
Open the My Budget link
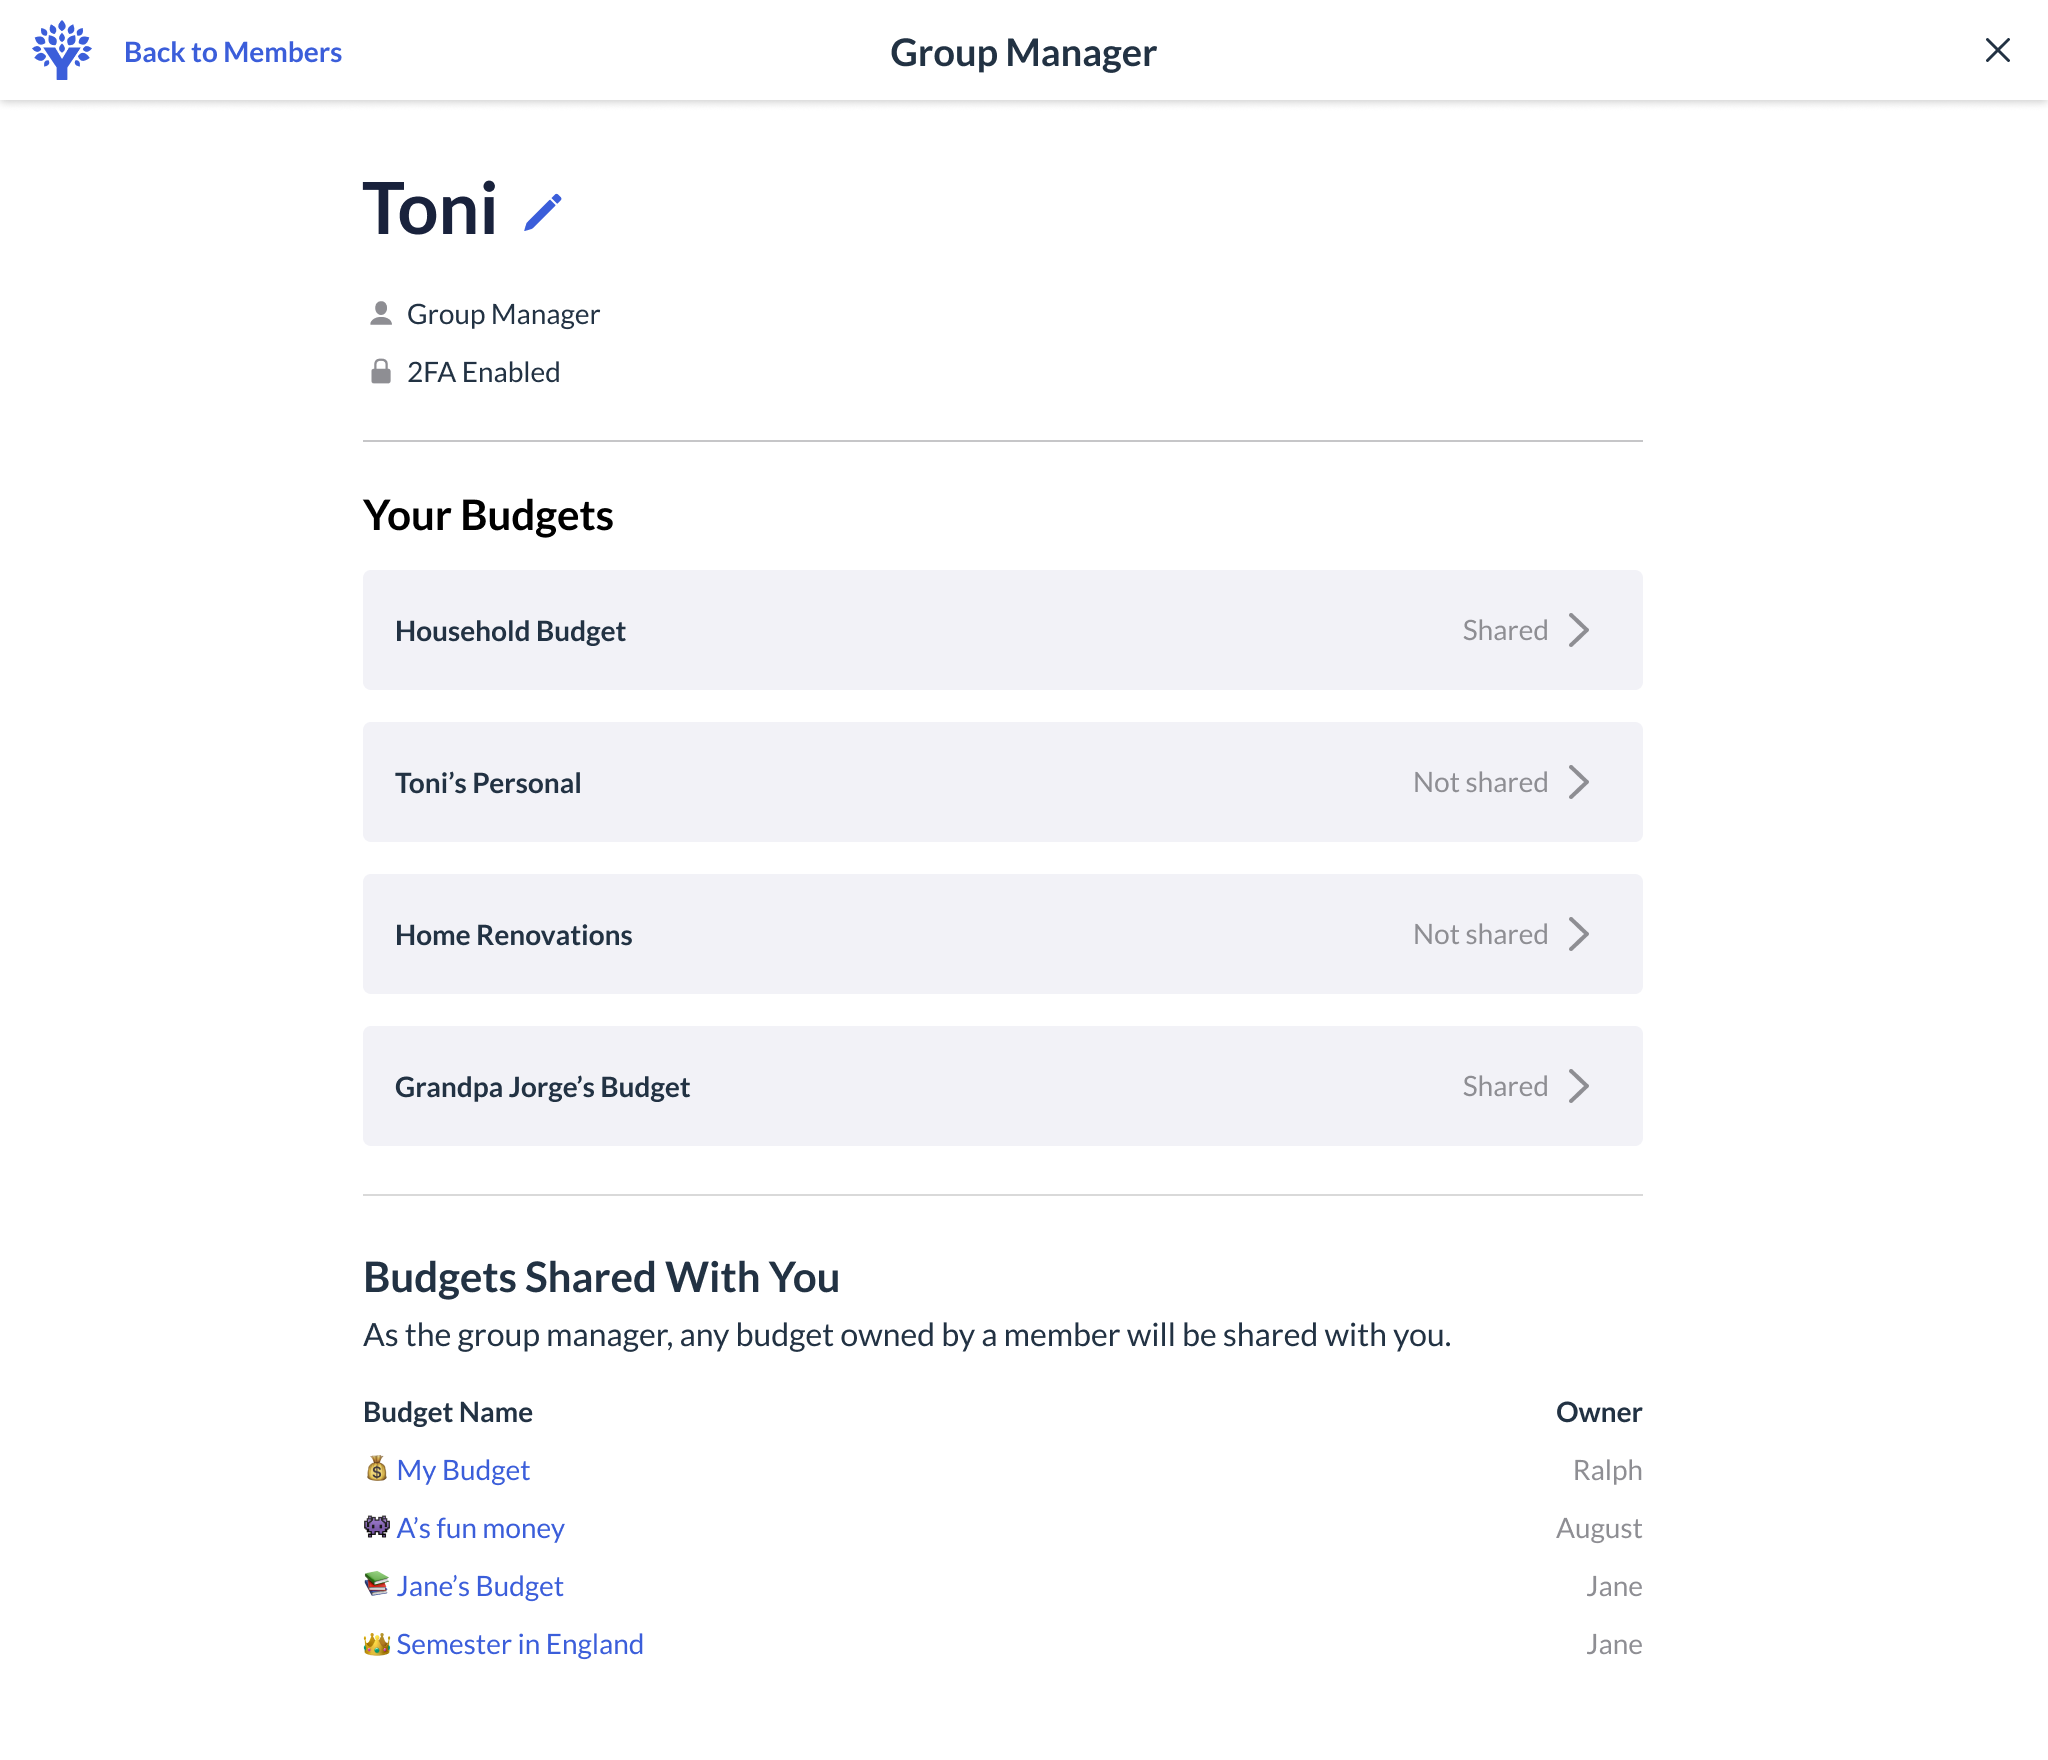click(x=463, y=1470)
